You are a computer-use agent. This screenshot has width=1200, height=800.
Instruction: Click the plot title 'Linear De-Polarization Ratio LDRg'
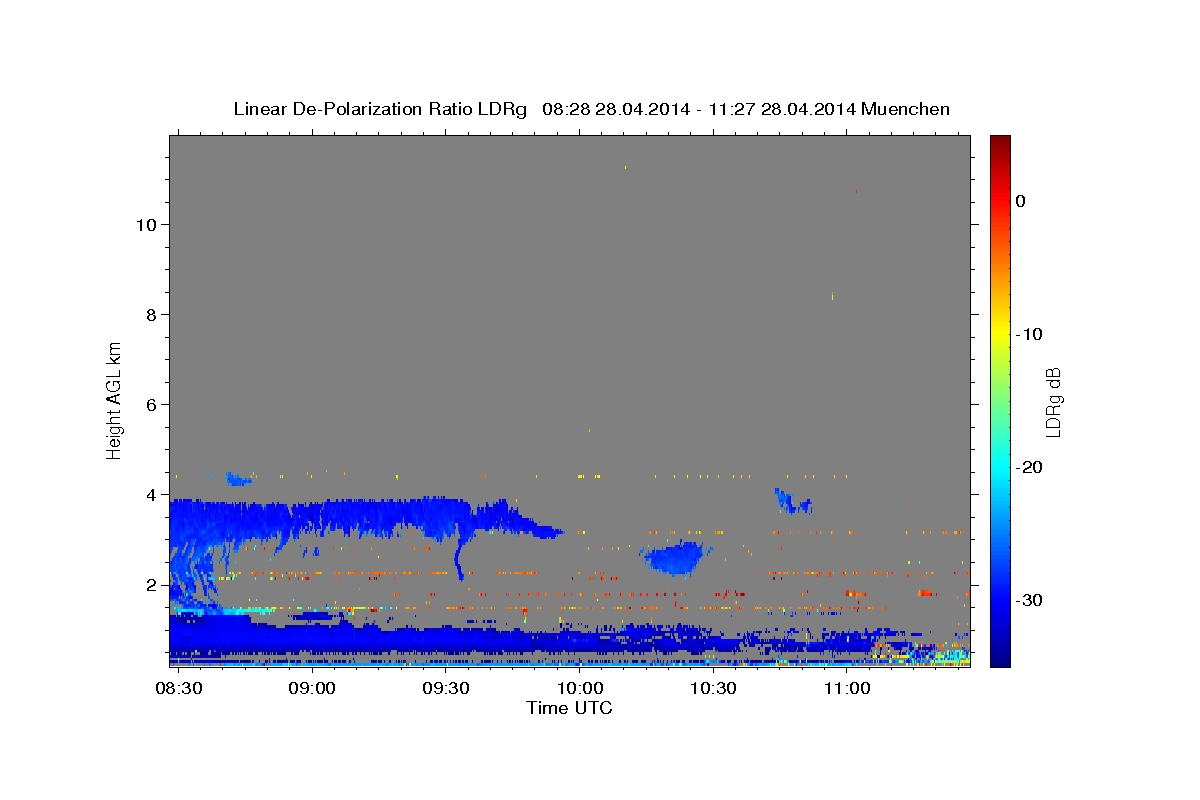tap(379, 109)
